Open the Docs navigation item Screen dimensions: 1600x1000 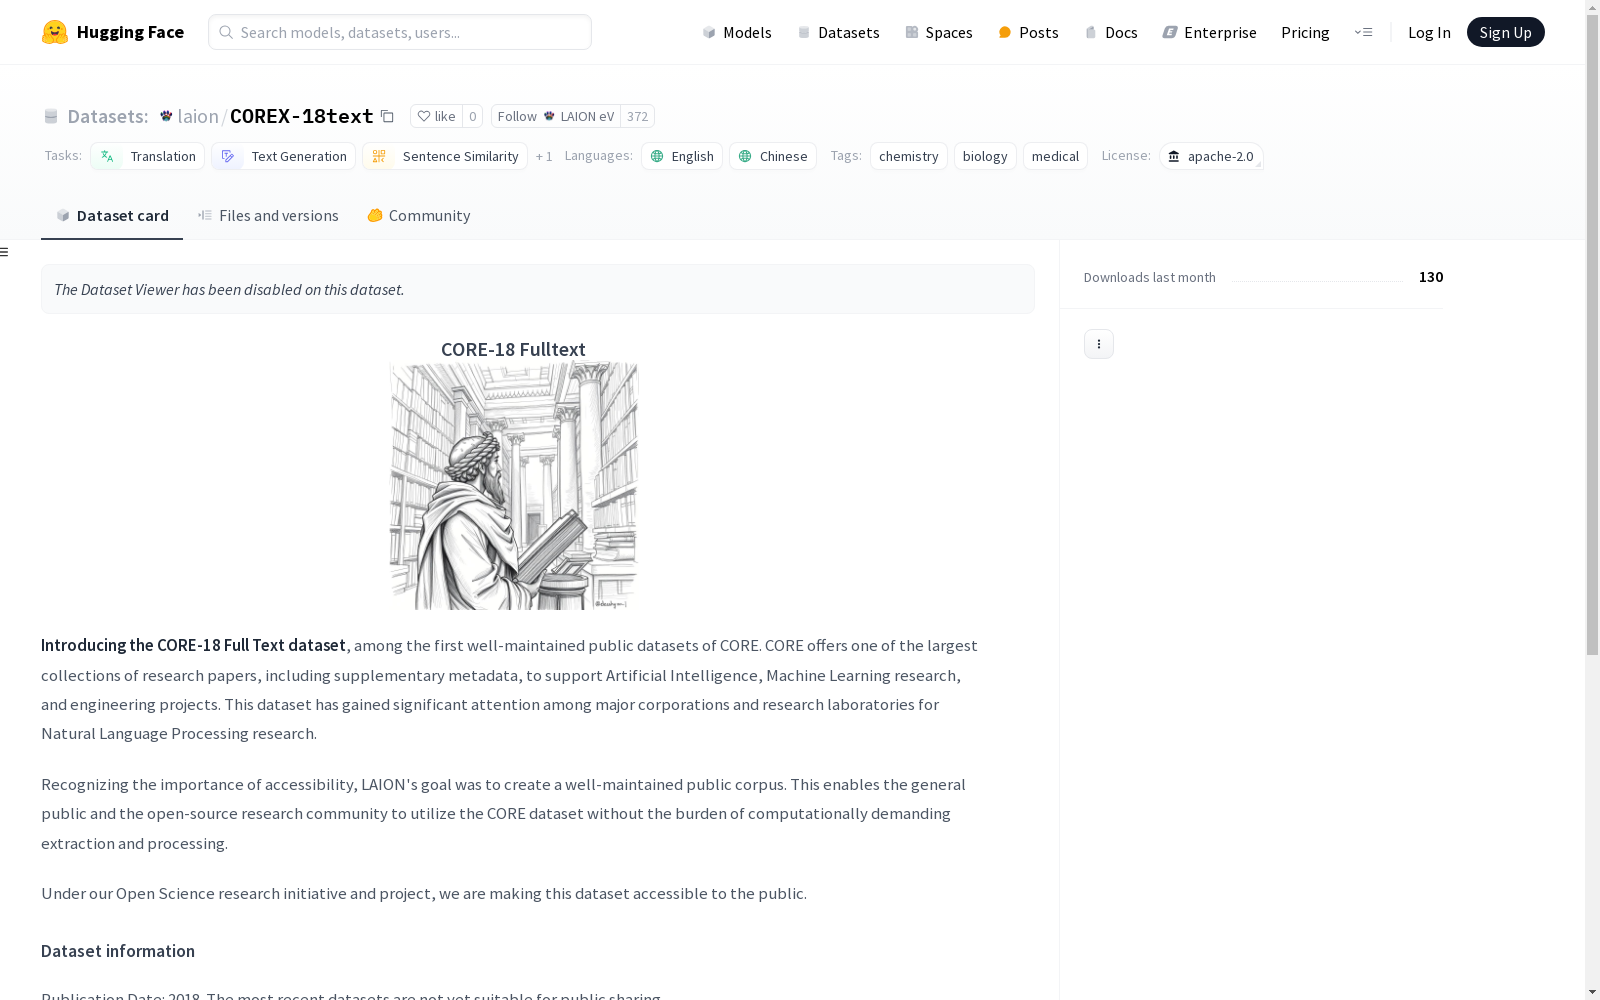[1111, 32]
